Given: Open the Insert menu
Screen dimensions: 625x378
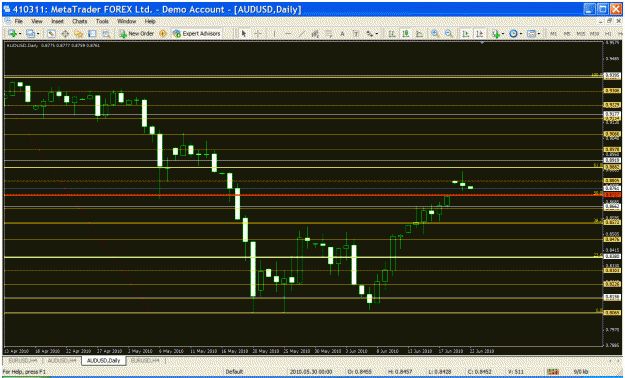Looking at the screenshot, I should (x=57, y=21).
